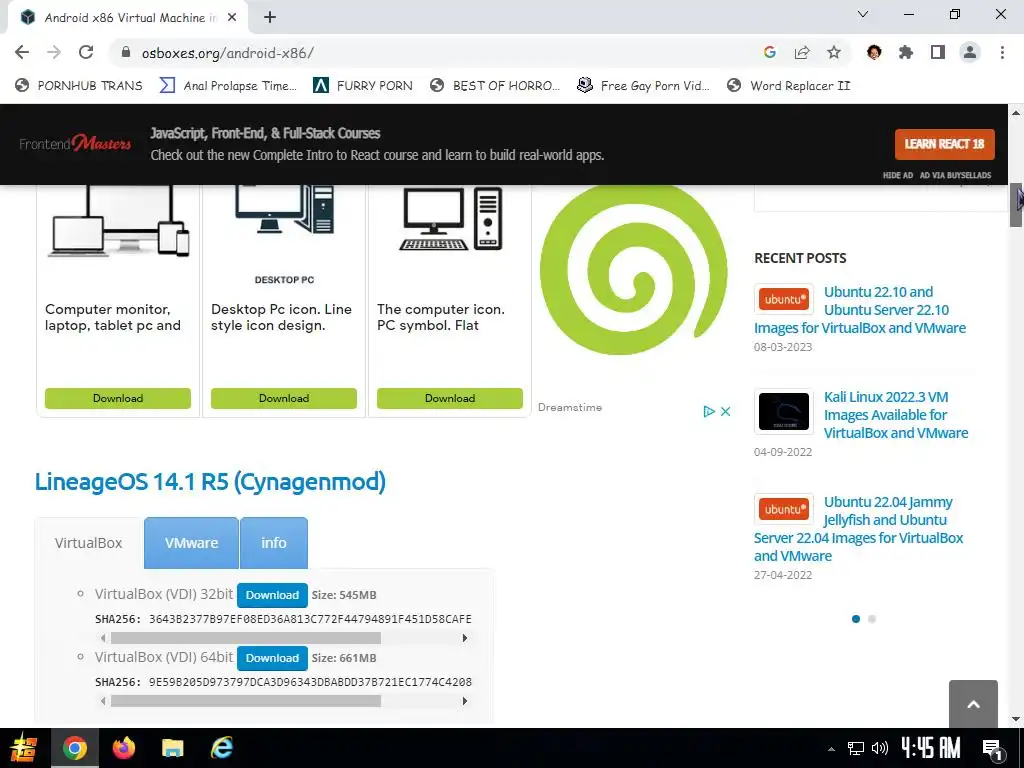Viewport: 1024px width, 768px height.
Task: Click the Dreamstime label text
Action: (569, 408)
